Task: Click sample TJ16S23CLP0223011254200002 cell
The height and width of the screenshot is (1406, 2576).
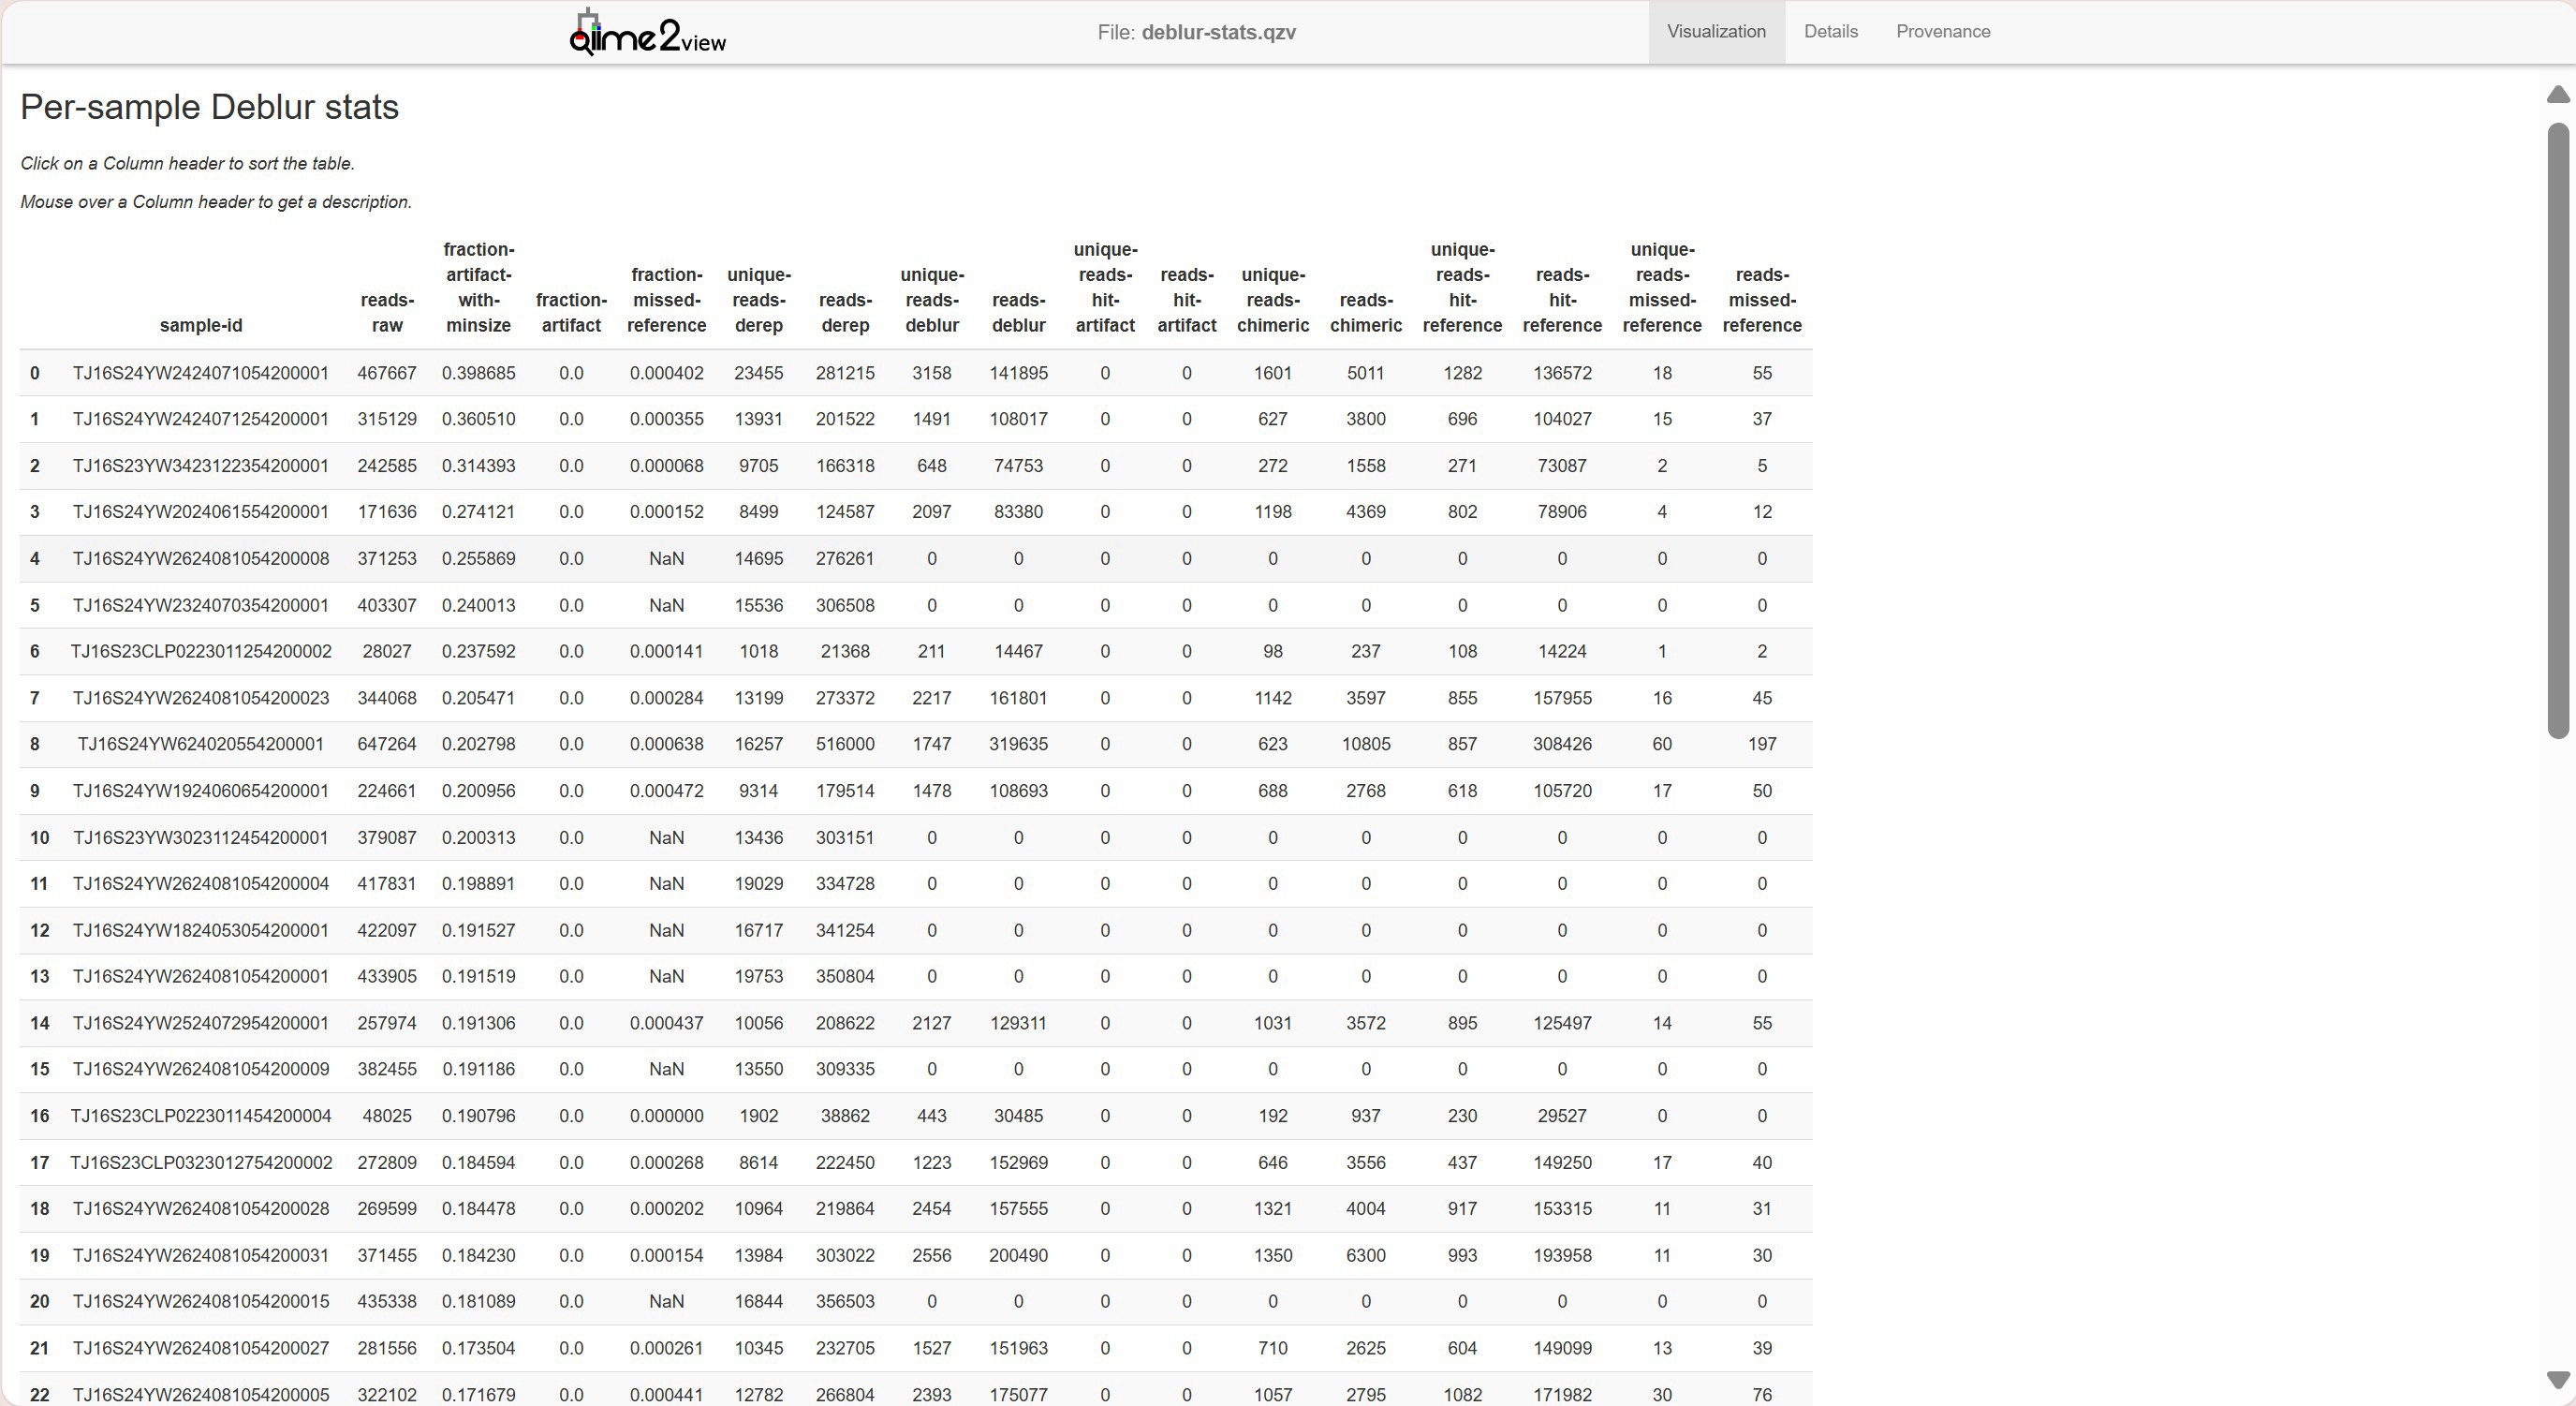Action: (200, 651)
